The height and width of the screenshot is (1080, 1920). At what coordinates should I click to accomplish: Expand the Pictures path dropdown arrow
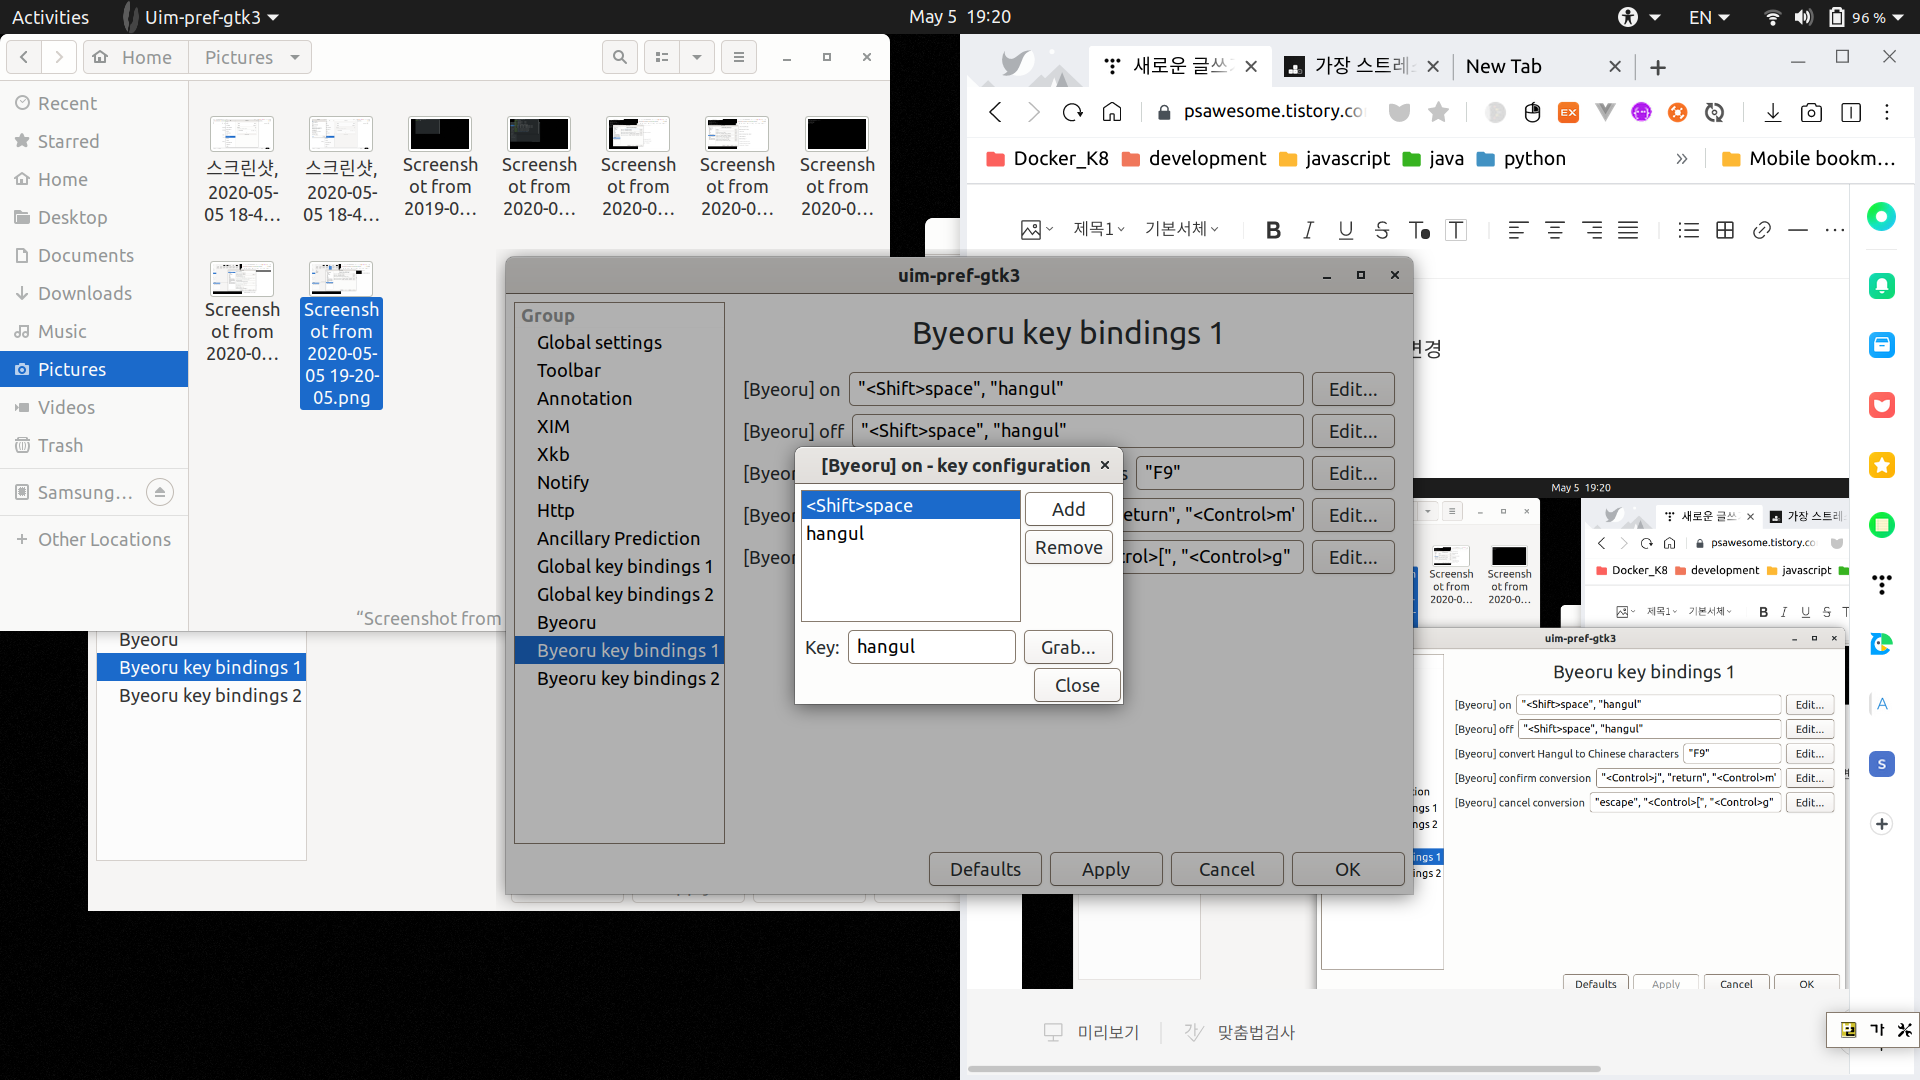[295, 57]
